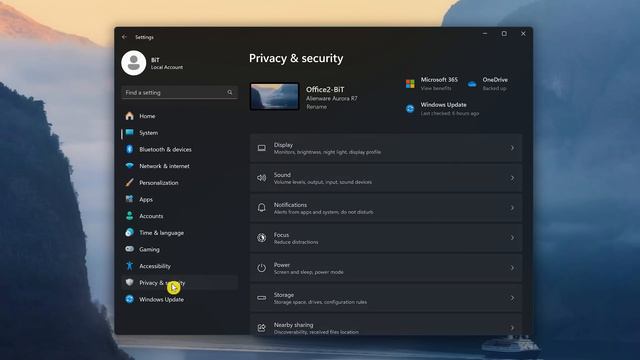The width and height of the screenshot is (640, 360).
Task: Click the Display settings title
Action: 283,145
